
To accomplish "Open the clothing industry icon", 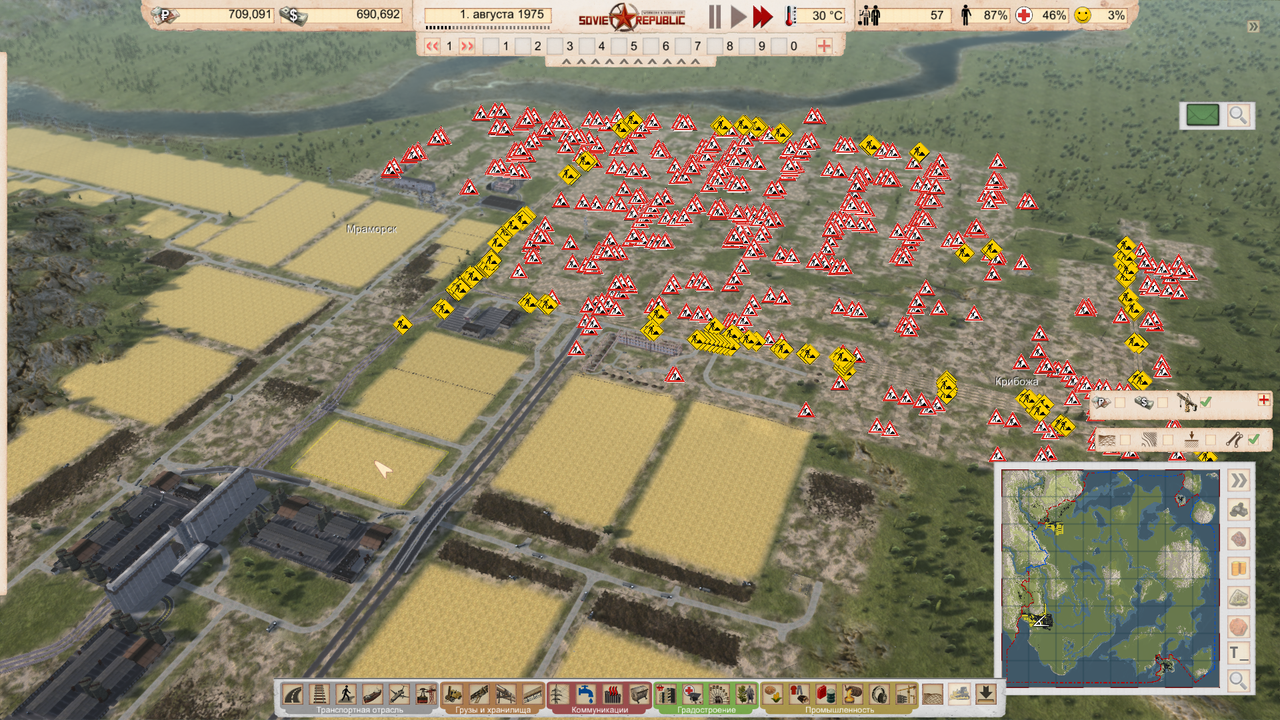I will pyautogui.click(x=800, y=694).
